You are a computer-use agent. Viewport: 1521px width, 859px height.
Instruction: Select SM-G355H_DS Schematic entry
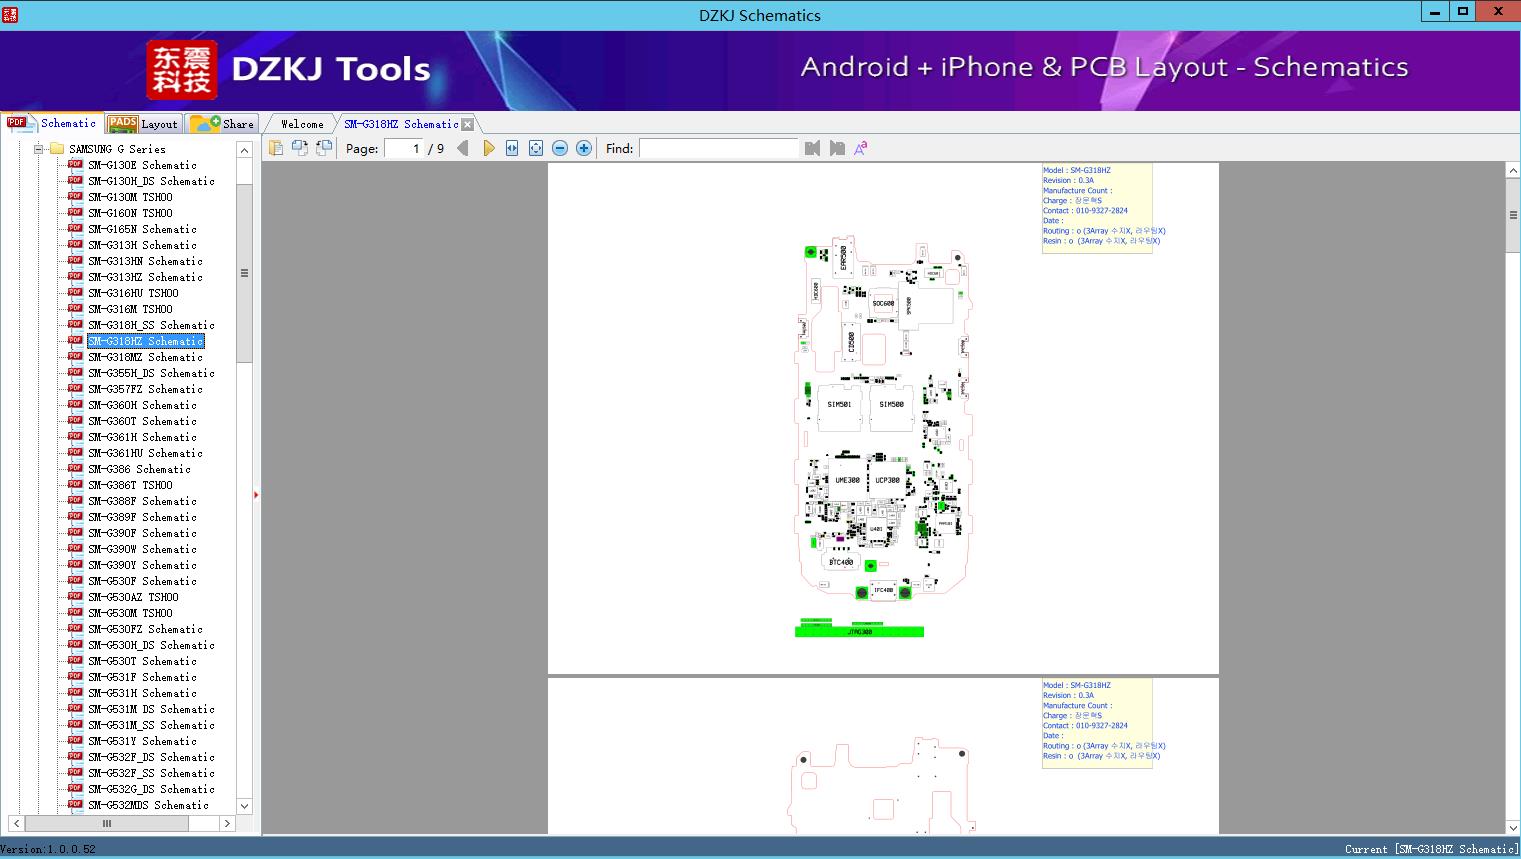pyautogui.click(x=151, y=373)
